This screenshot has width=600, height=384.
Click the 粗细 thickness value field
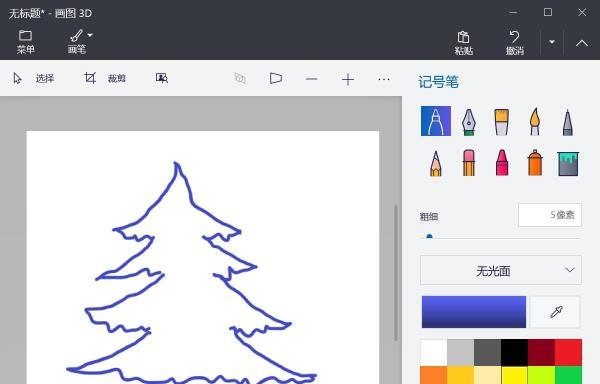[550, 215]
